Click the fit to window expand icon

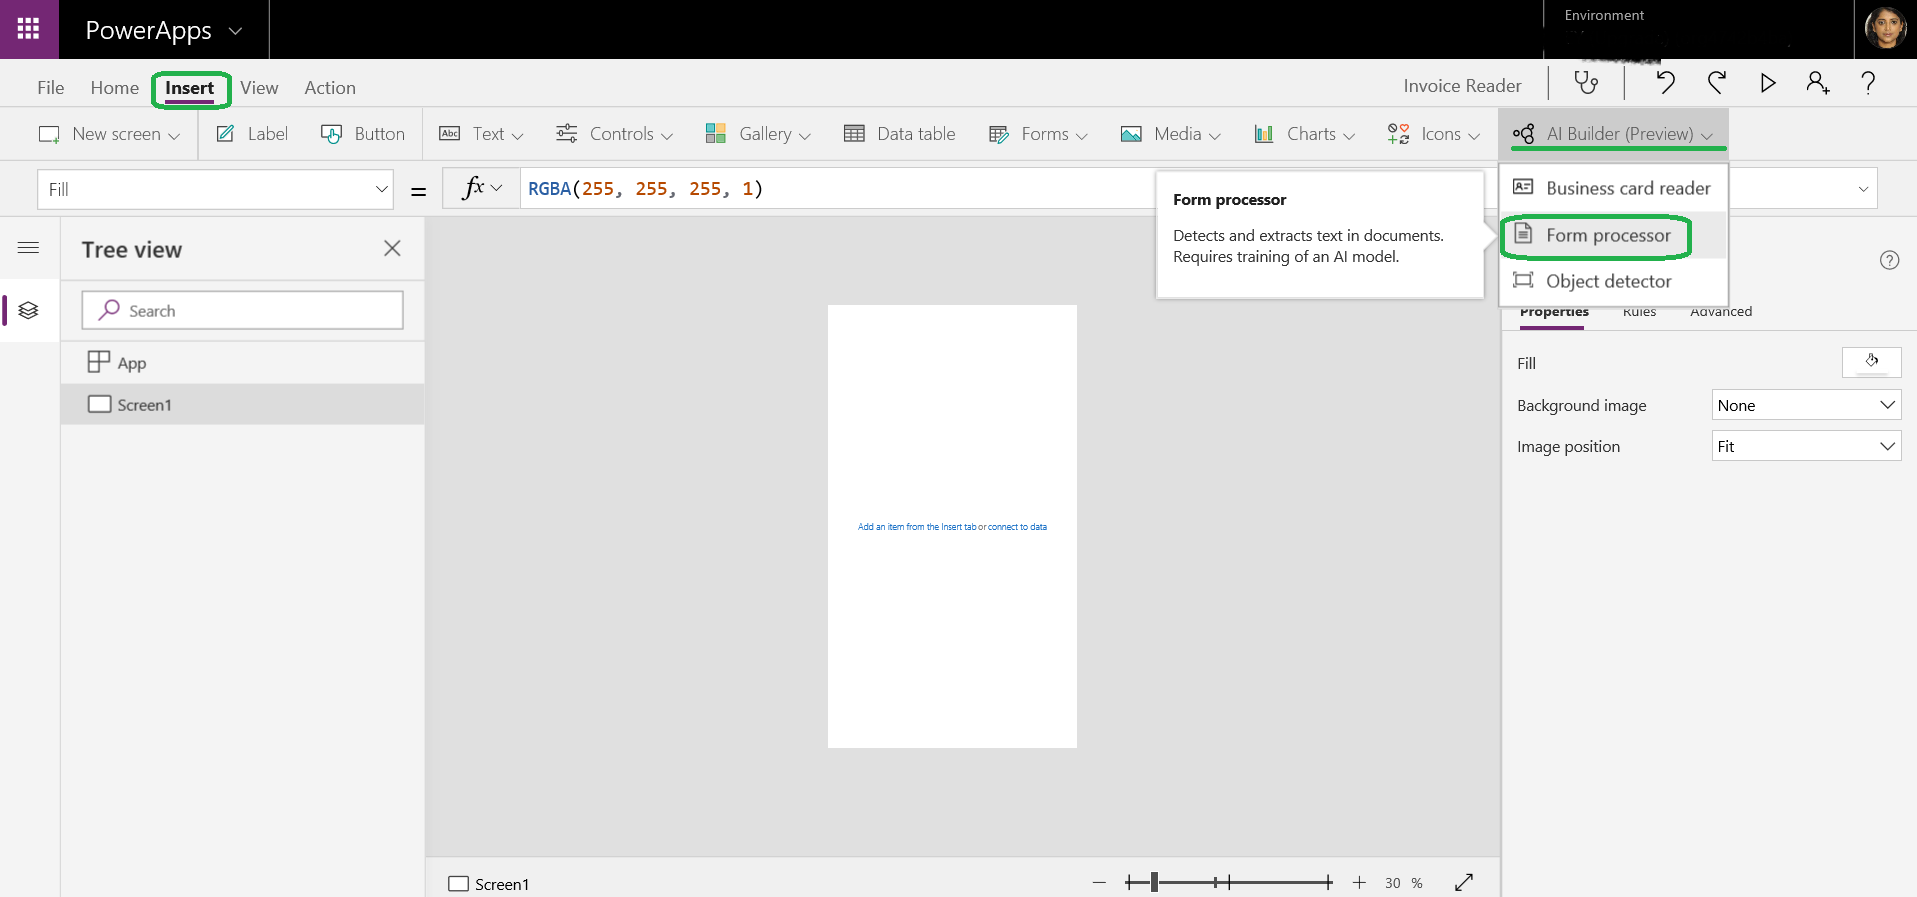pos(1464,882)
